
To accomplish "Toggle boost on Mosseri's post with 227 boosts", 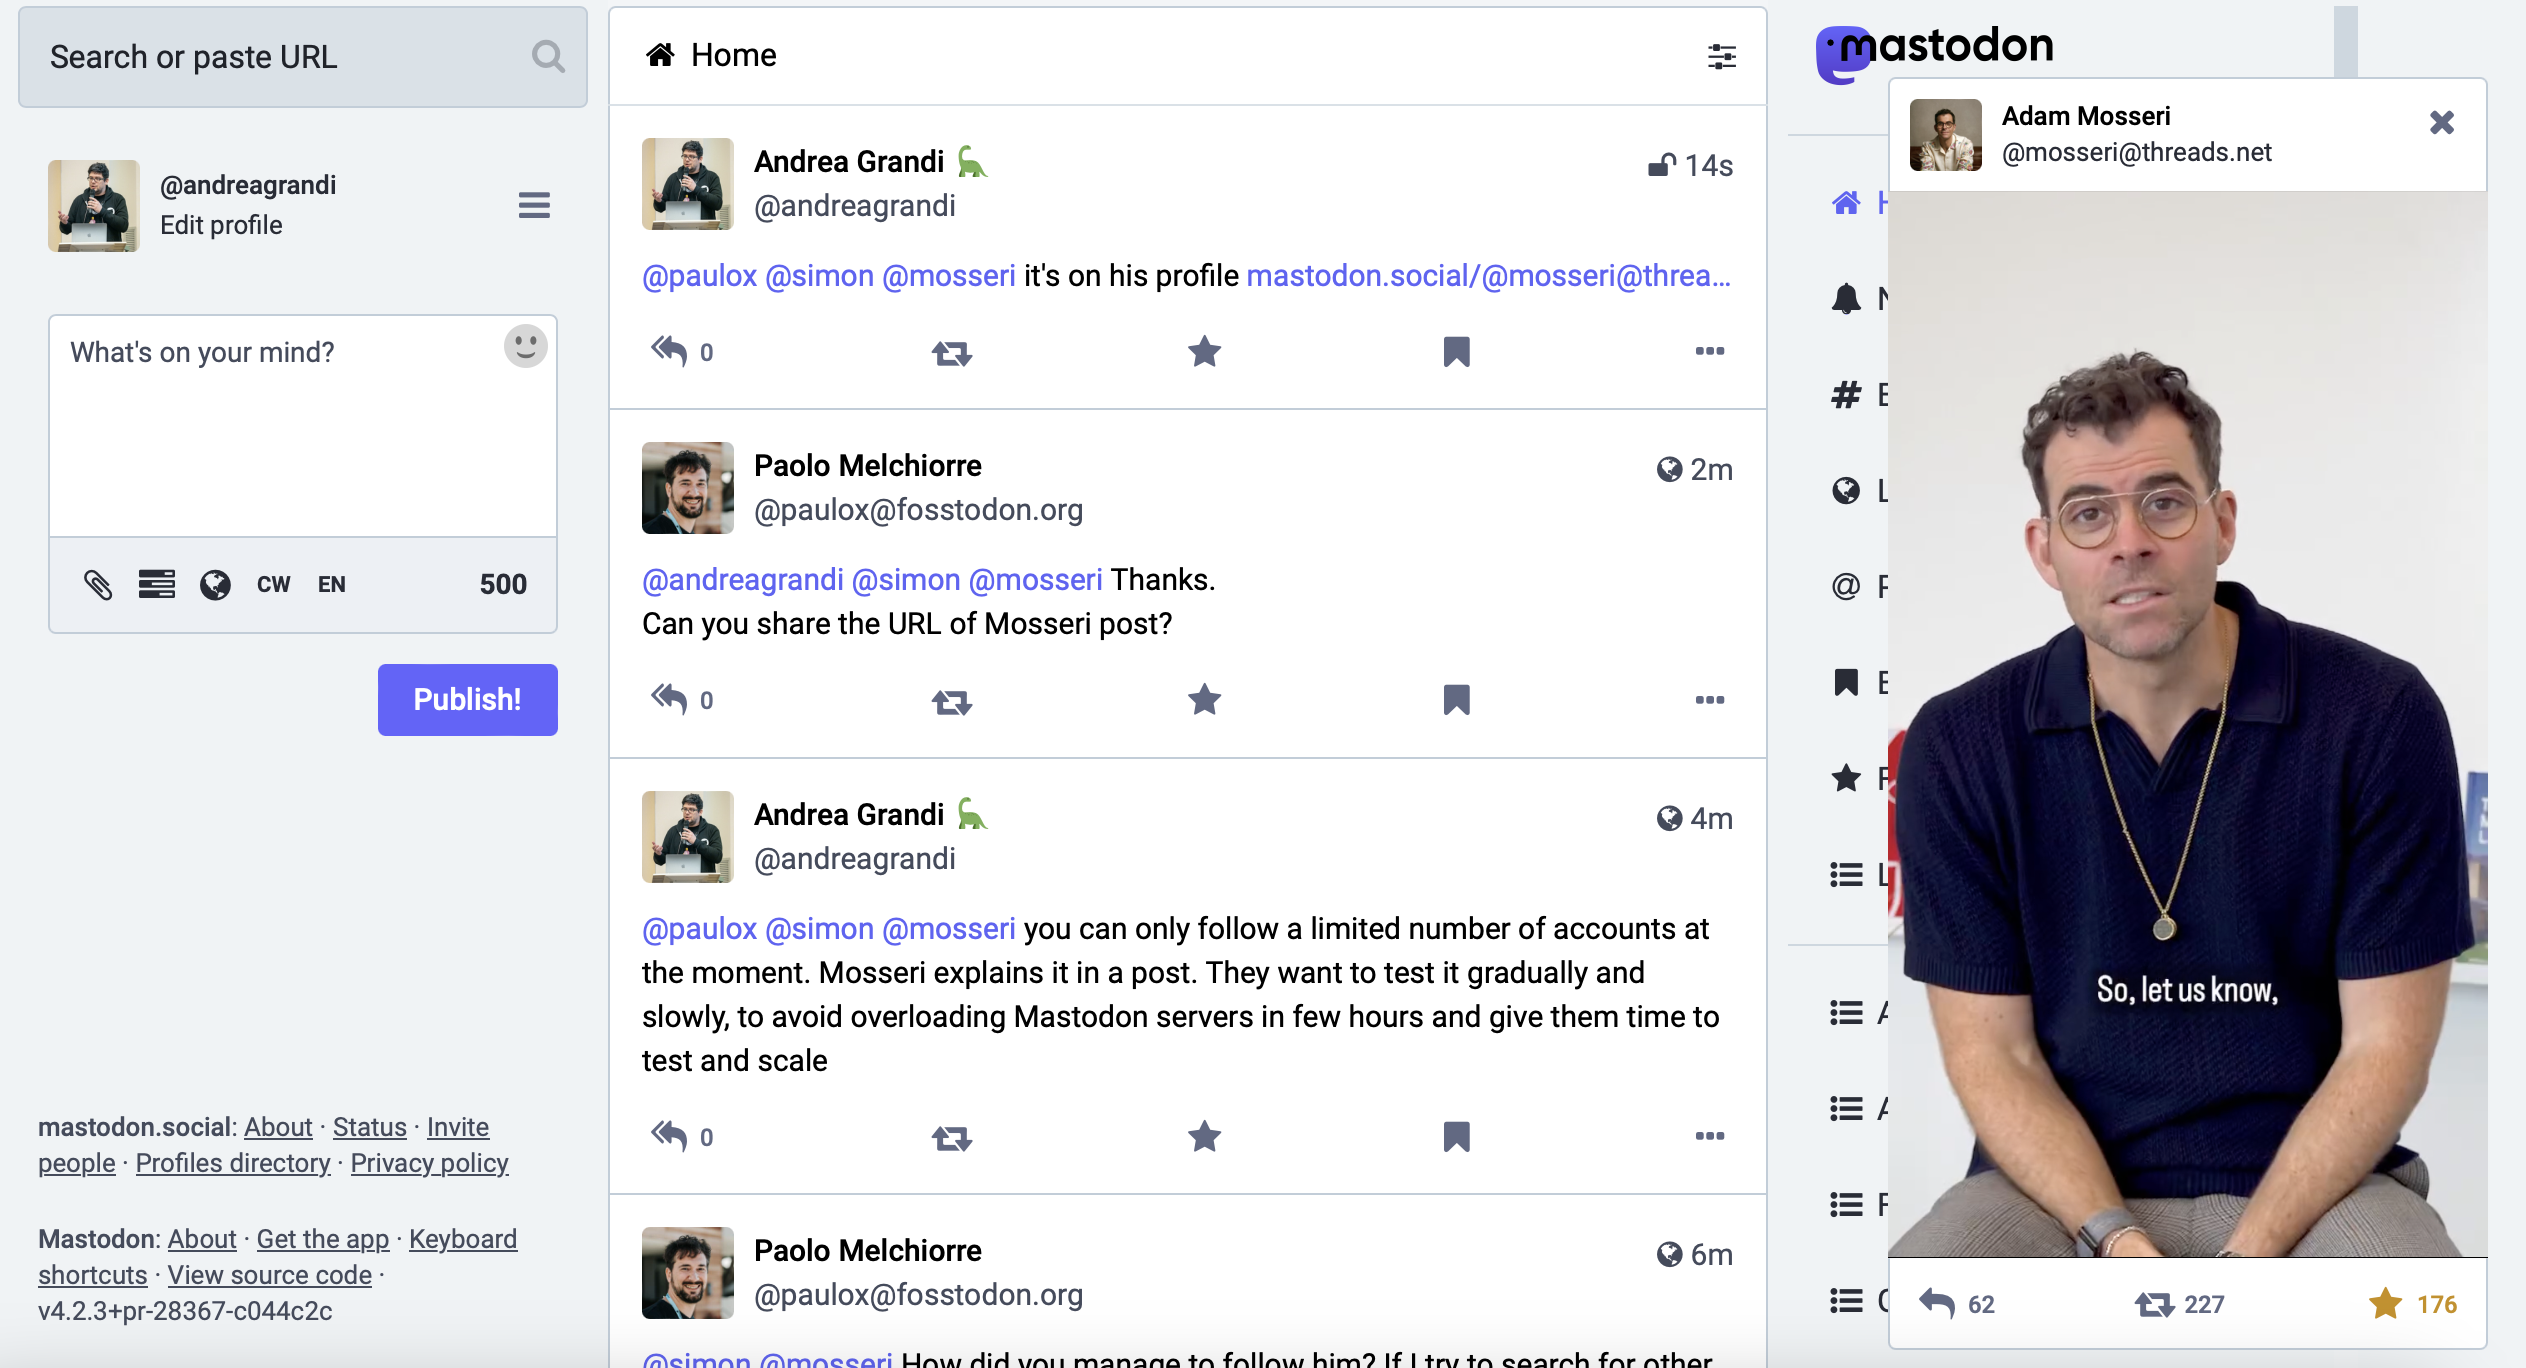I will [2154, 1304].
